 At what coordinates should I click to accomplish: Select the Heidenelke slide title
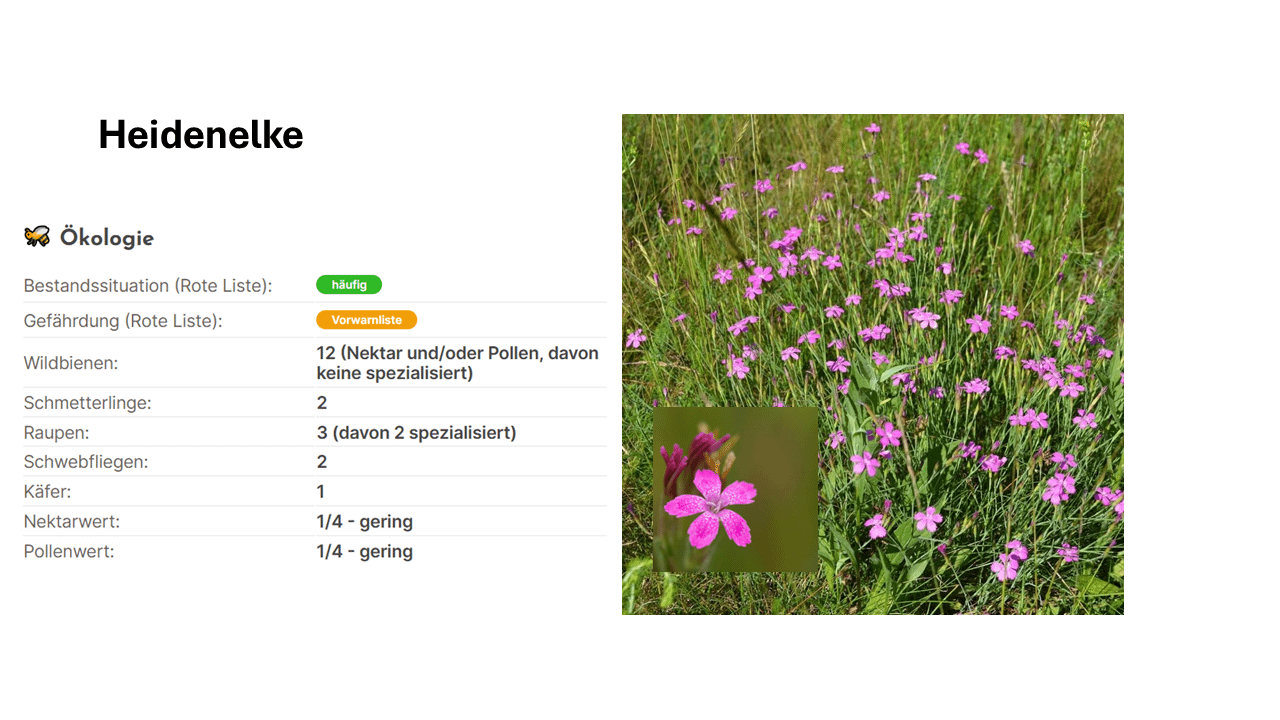click(x=200, y=134)
